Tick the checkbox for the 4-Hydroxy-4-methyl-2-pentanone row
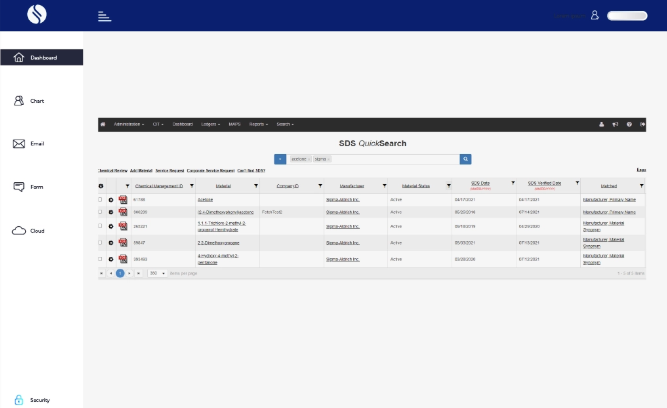The width and height of the screenshot is (667, 408). (100, 258)
